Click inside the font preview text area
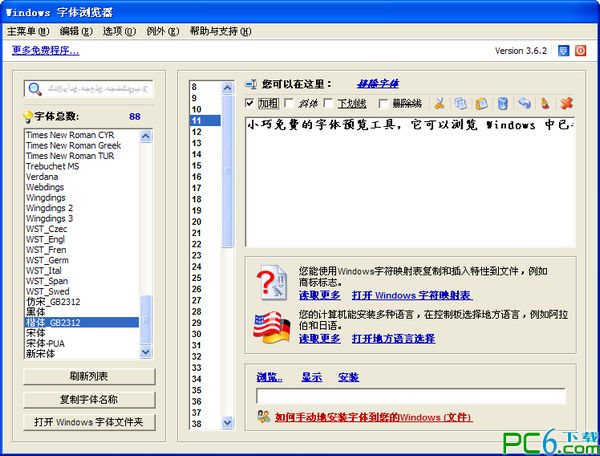Screen dimensions: 600x456 pyautogui.click(x=410, y=182)
